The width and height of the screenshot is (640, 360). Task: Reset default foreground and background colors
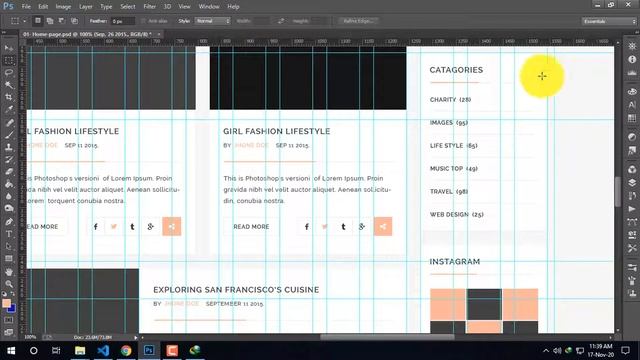click(4, 293)
